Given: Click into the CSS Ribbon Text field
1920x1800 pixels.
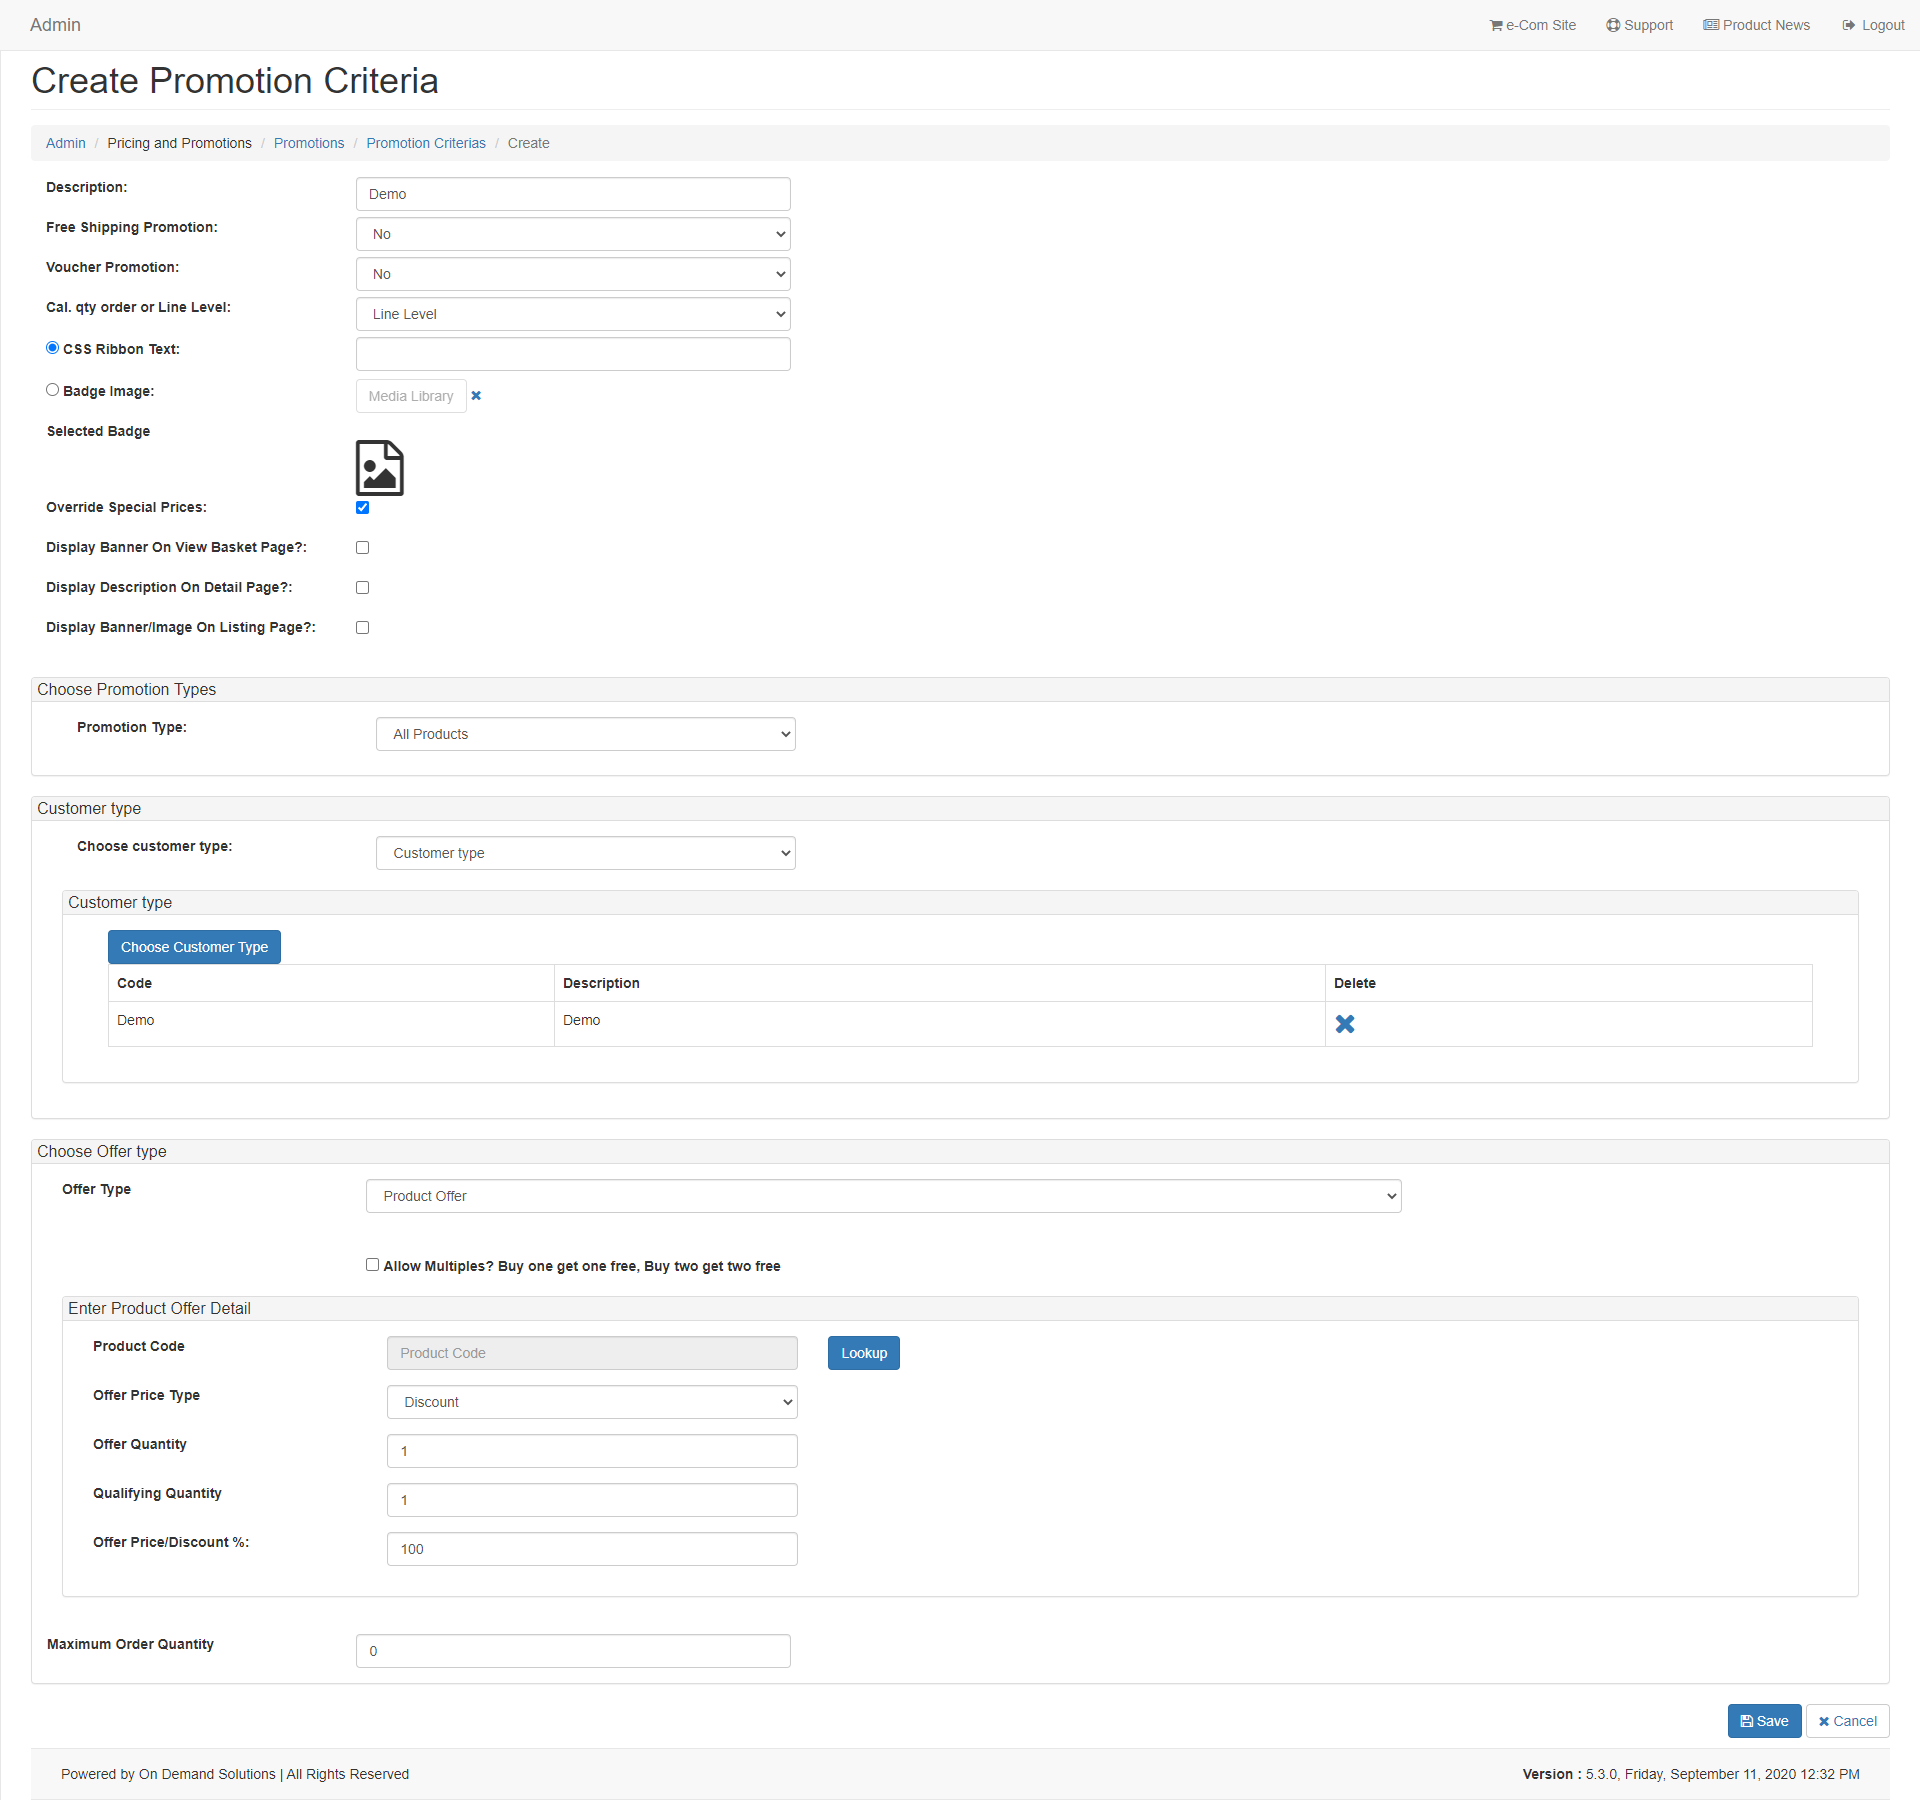Looking at the screenshot, I should (x=573, y=354).
